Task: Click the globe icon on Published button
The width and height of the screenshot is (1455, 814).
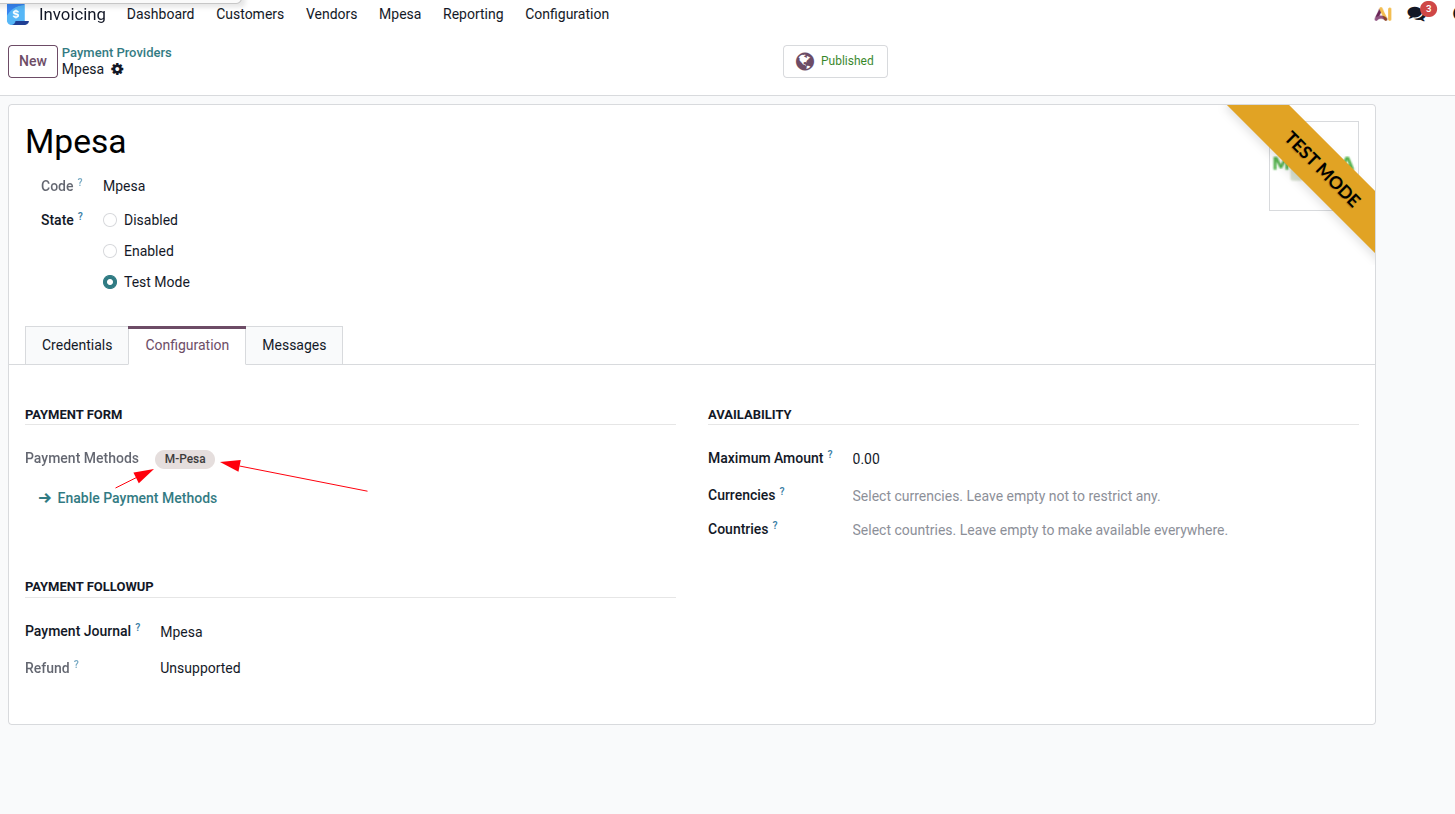Action: pyautogui.click(x=805, y=61)
